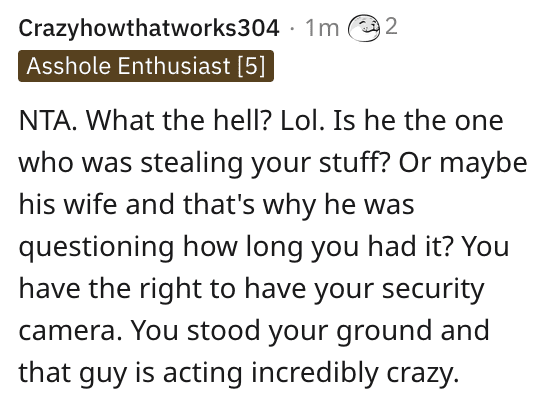546x410 pixels.
Task: Open the Crazyhowthatworks304 user profile
Action: (149, 28)
